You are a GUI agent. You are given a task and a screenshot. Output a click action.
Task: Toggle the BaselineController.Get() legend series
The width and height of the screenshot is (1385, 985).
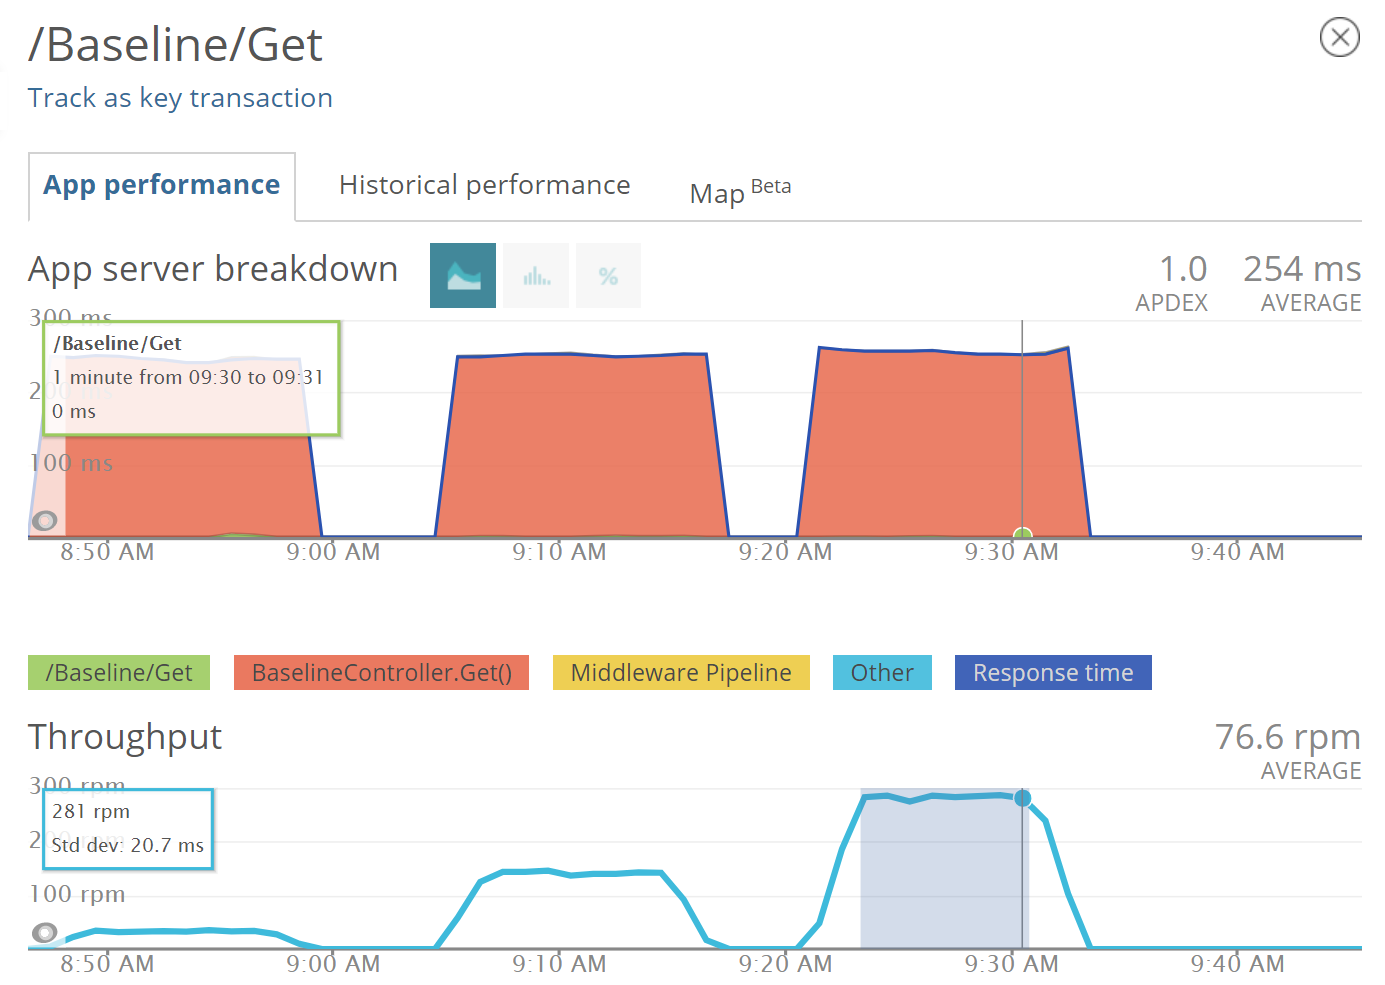pyautogui.click(x=381, y=672)
